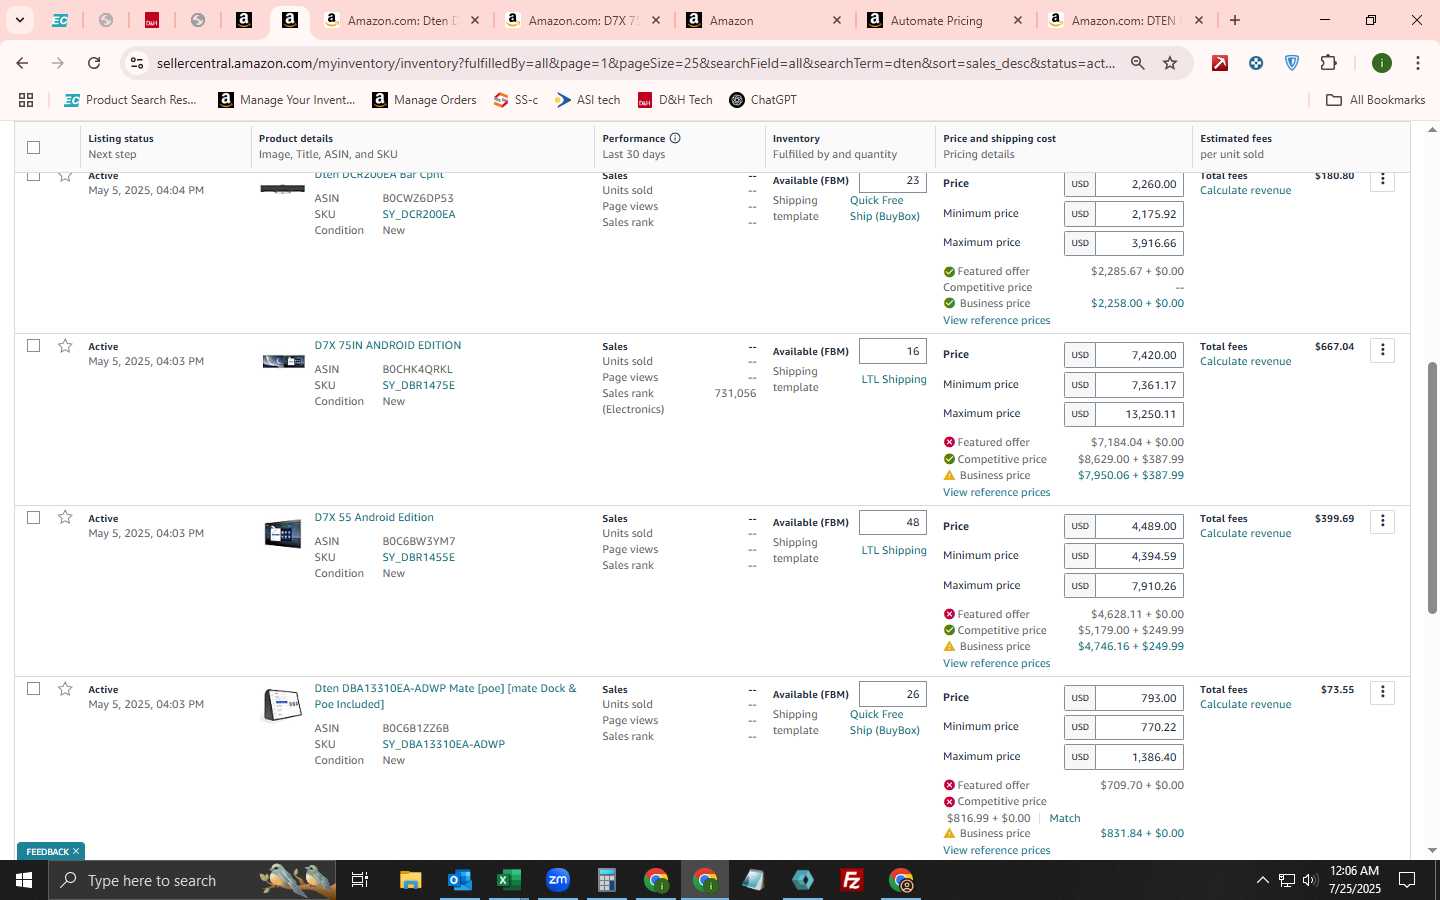Open Windows Start menu
1440x900 pixels.
pyautogui.click(x=24, y=880)
